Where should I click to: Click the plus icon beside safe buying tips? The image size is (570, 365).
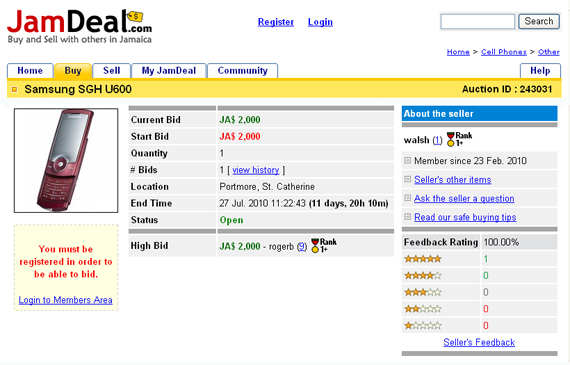click(x=408, y=217)
